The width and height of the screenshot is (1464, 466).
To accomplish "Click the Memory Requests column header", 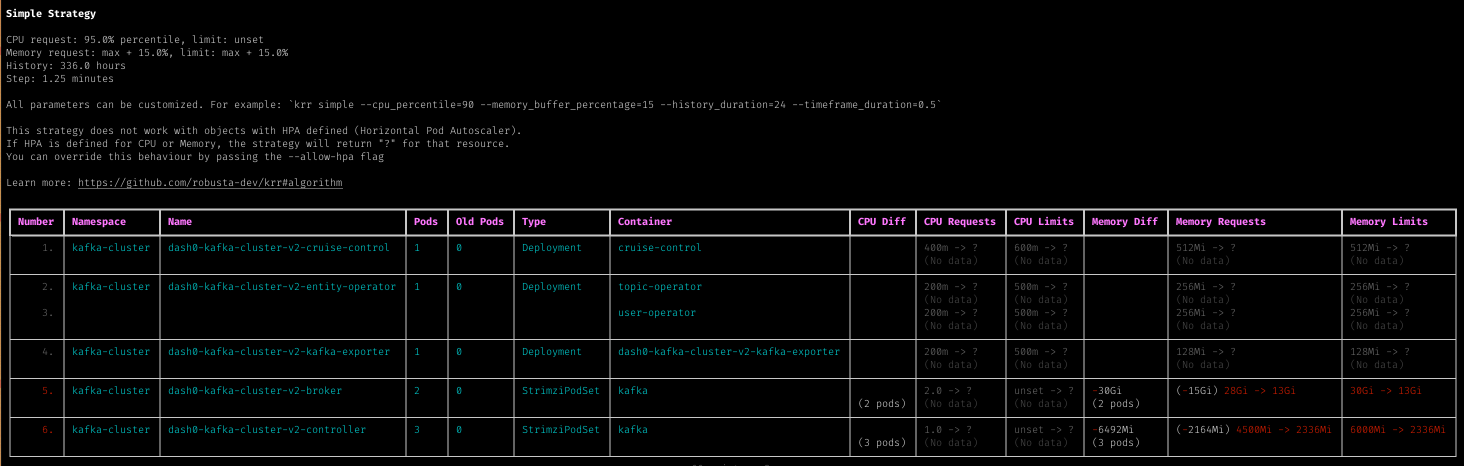I will point(1220,222).
